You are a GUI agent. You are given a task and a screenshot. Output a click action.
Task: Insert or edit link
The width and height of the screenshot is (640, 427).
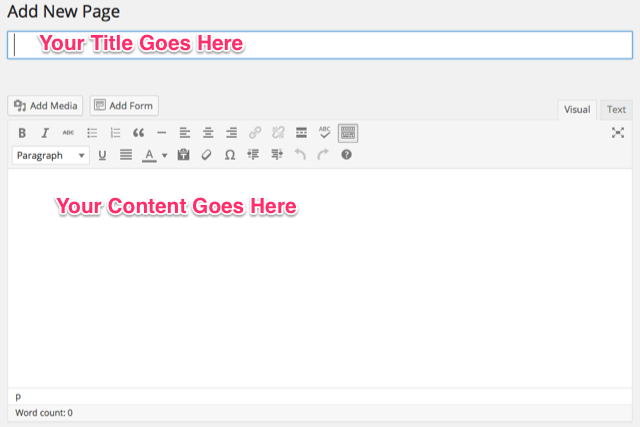pos(255,133)
